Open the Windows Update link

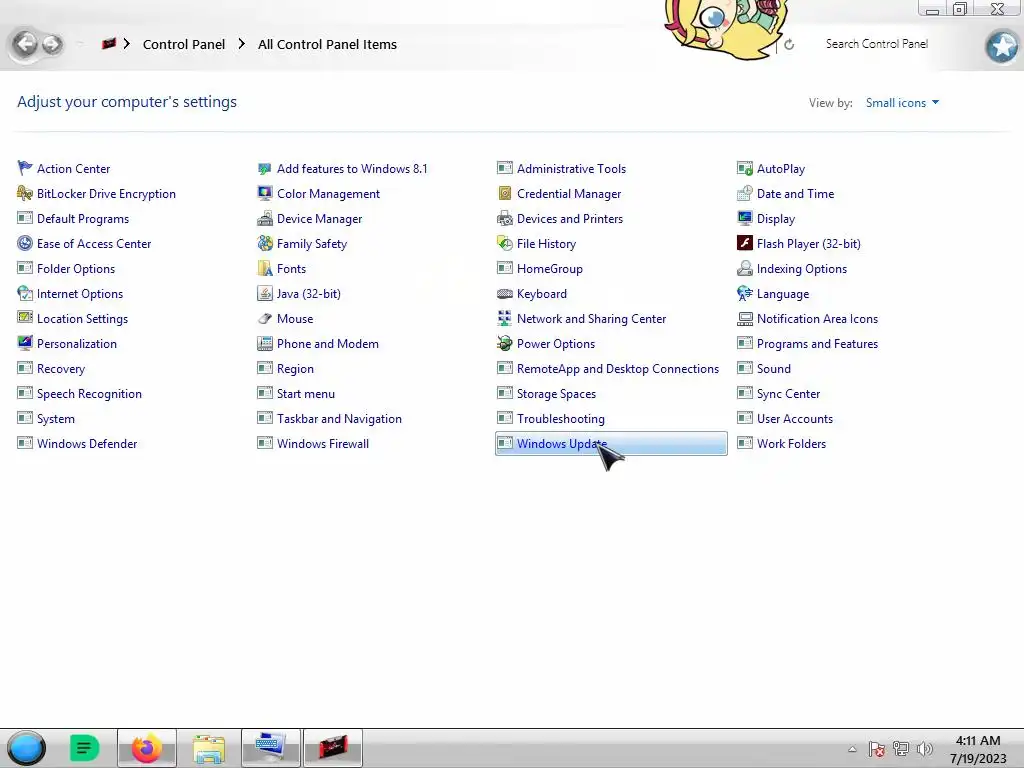click(562, 443)
